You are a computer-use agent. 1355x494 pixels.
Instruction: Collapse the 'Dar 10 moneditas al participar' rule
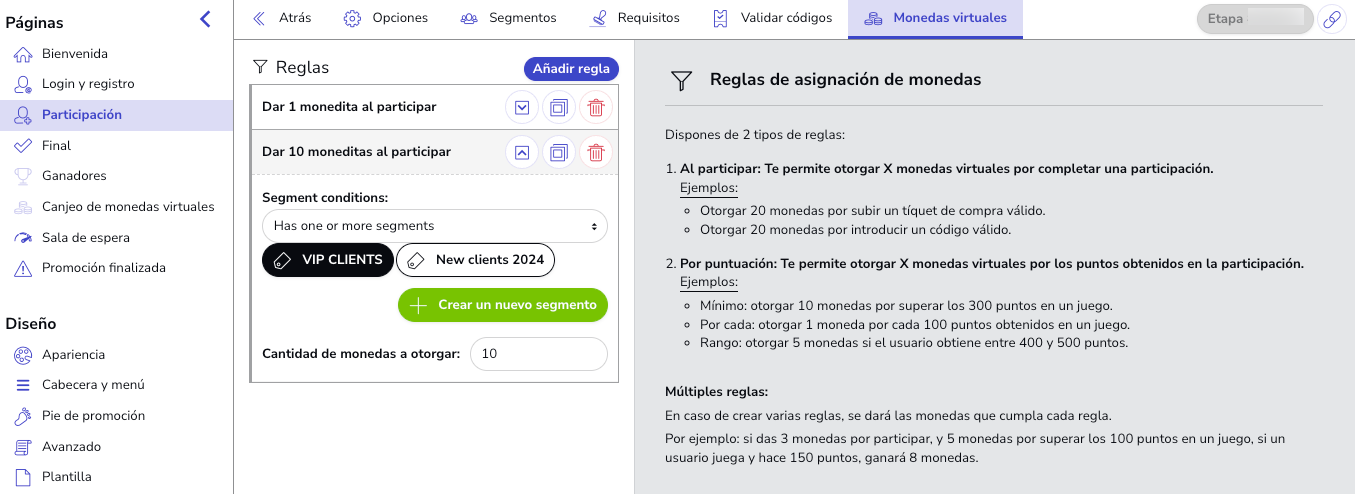point(522,153)
